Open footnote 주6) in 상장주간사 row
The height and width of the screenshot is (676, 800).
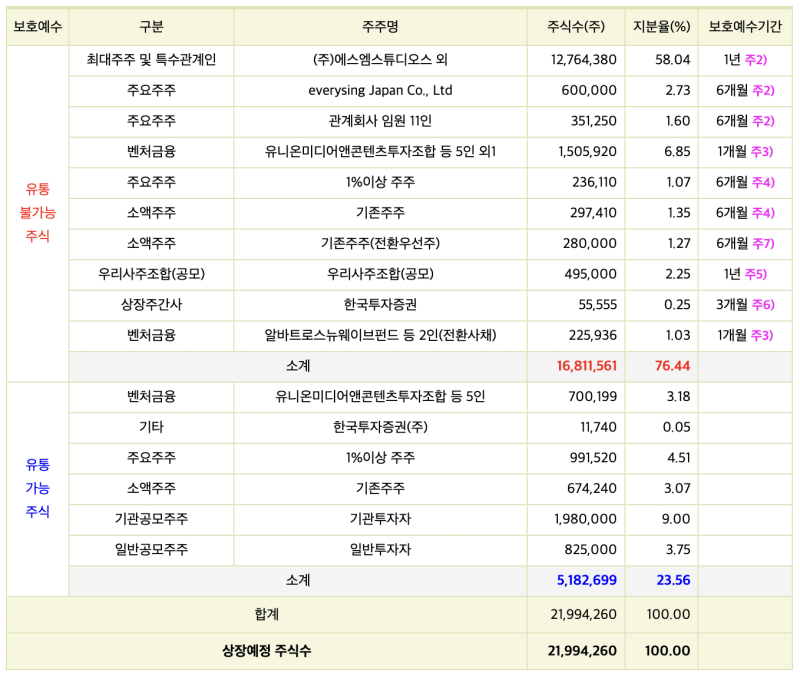tap(763, 305)
